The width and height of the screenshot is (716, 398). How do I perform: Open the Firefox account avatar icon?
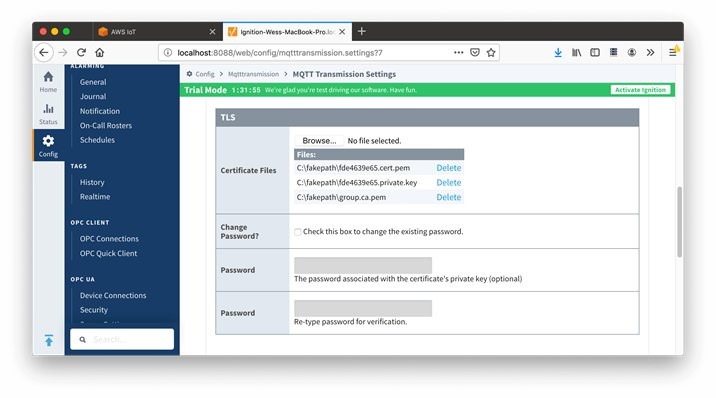(x=632, y=52)
